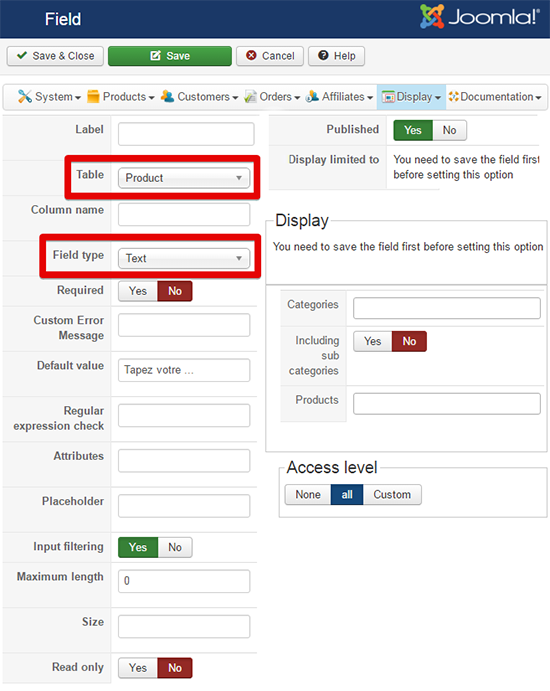The width and height of the screenshot is (550, 691).
Task: Click the Display menu icon
Action: 388,97
